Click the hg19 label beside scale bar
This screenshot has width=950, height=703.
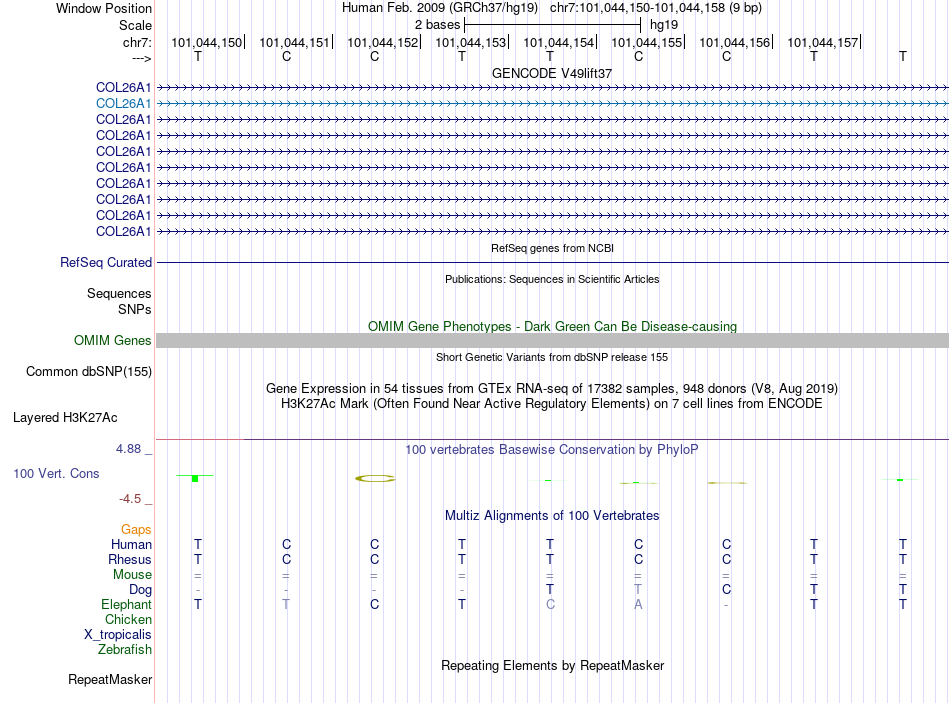click(663, 25)
